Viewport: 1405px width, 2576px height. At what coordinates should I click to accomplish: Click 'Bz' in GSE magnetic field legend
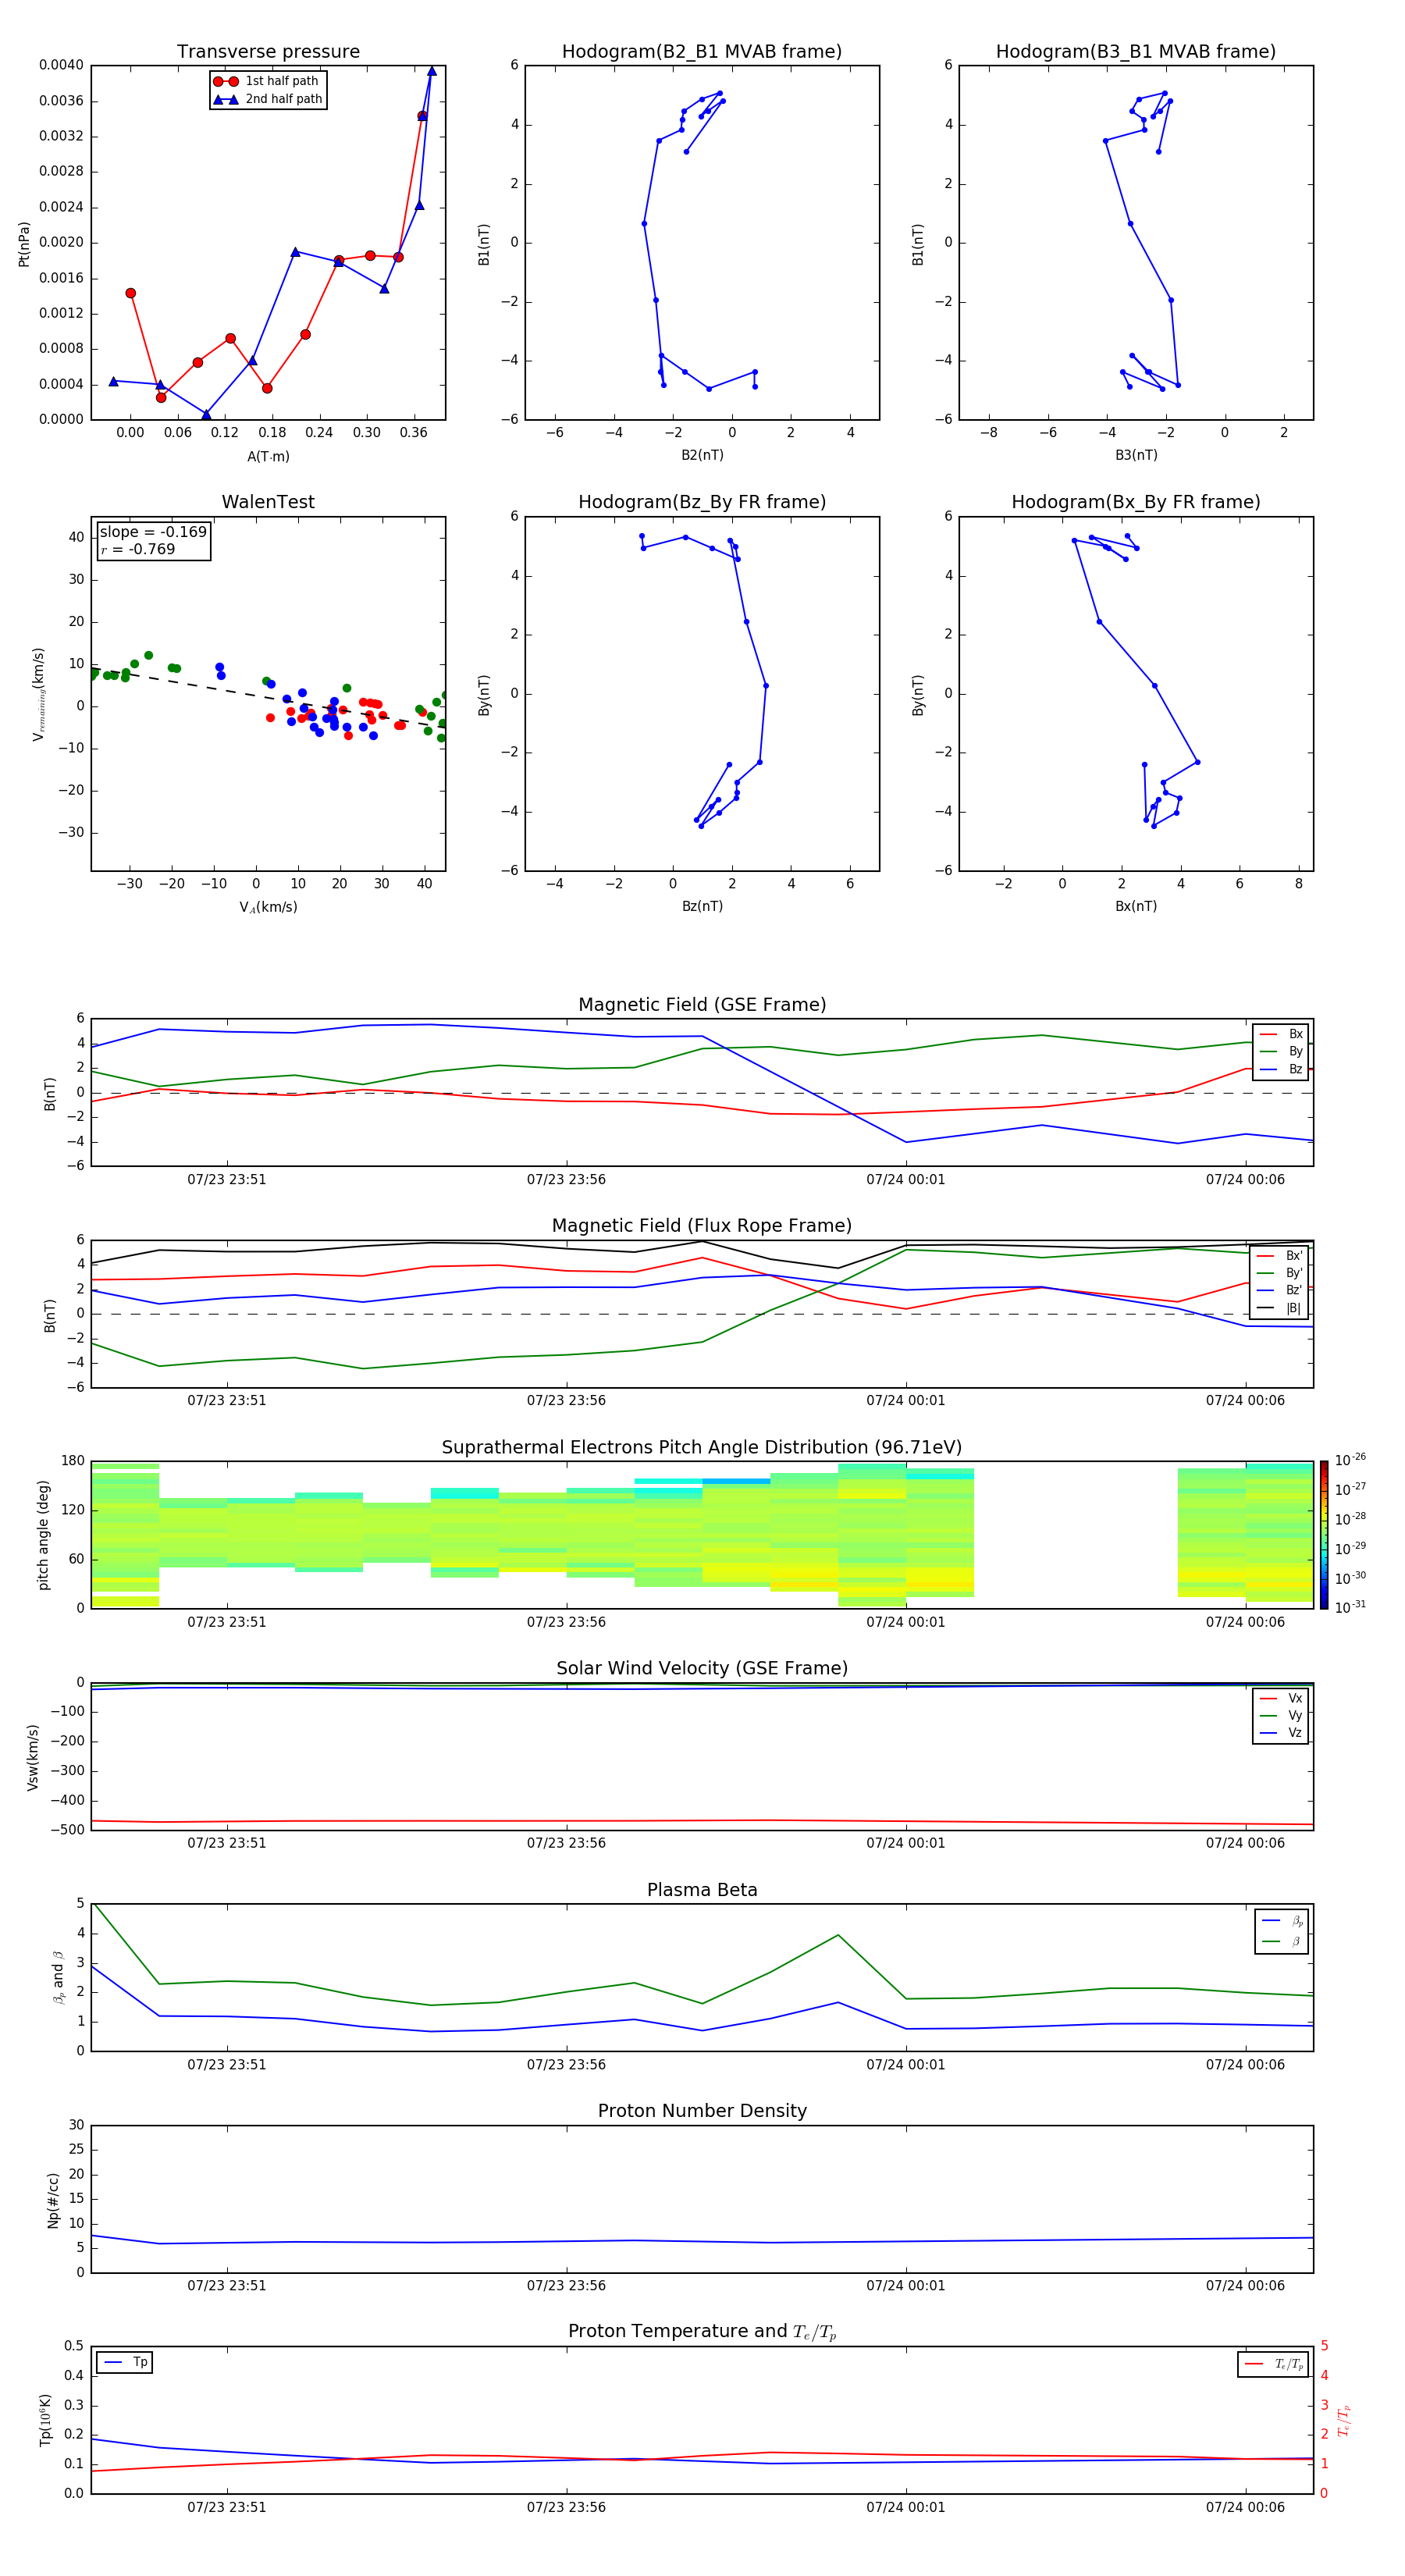1282,1069
